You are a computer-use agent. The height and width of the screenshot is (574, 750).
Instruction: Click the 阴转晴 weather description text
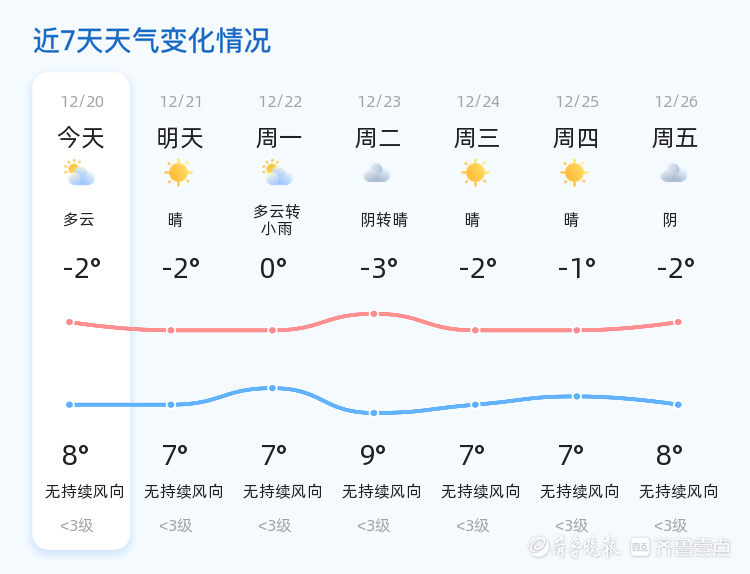pos(384,220)
